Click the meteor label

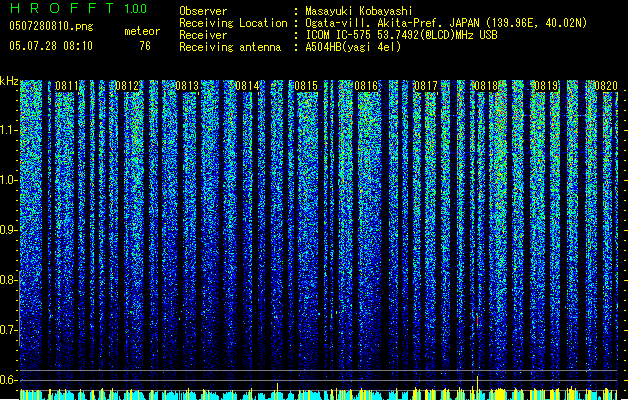pyautogui.click(x=142, y=31)
